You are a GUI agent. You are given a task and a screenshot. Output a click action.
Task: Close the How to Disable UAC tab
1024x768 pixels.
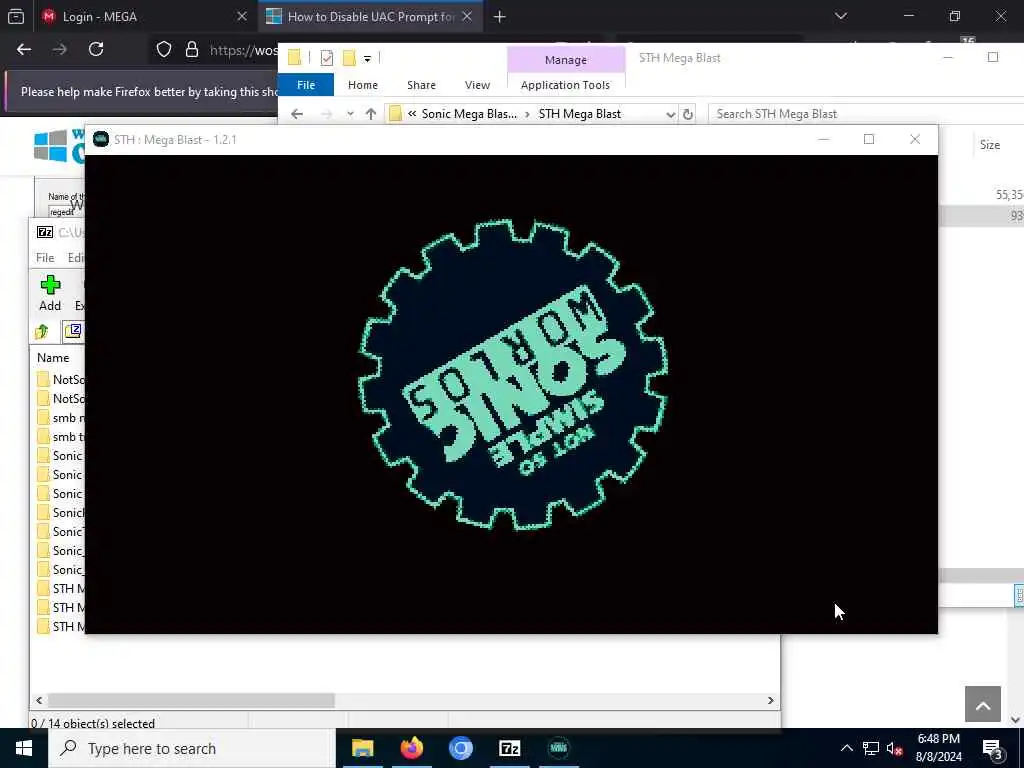(x=467, y=16)
